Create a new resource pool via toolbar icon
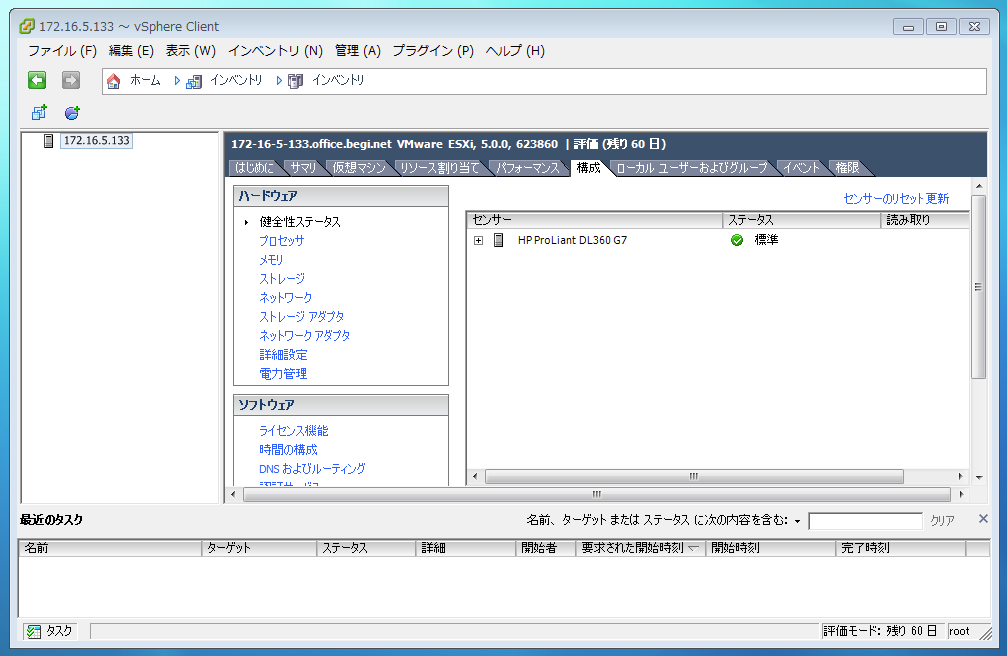This screenshot has width=1007, height=656. [x=72, y=113]
